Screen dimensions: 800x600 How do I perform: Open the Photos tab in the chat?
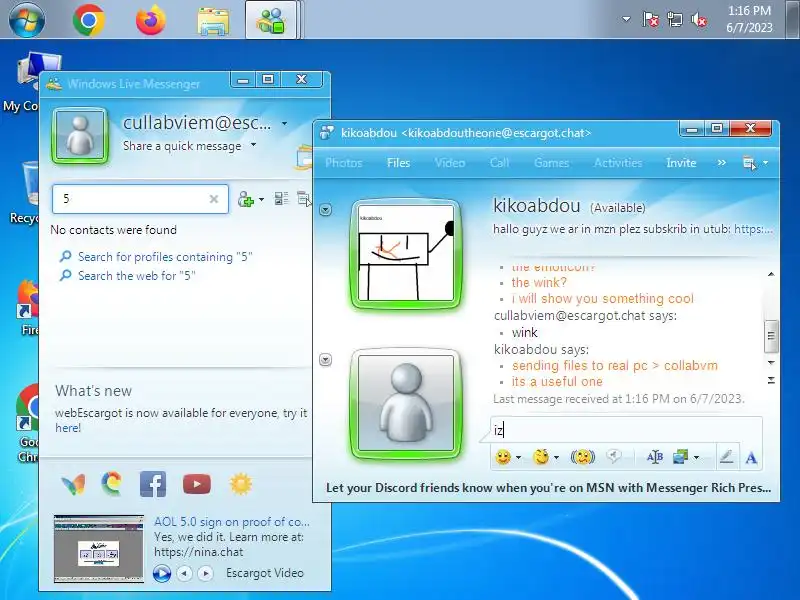(343, 163)
